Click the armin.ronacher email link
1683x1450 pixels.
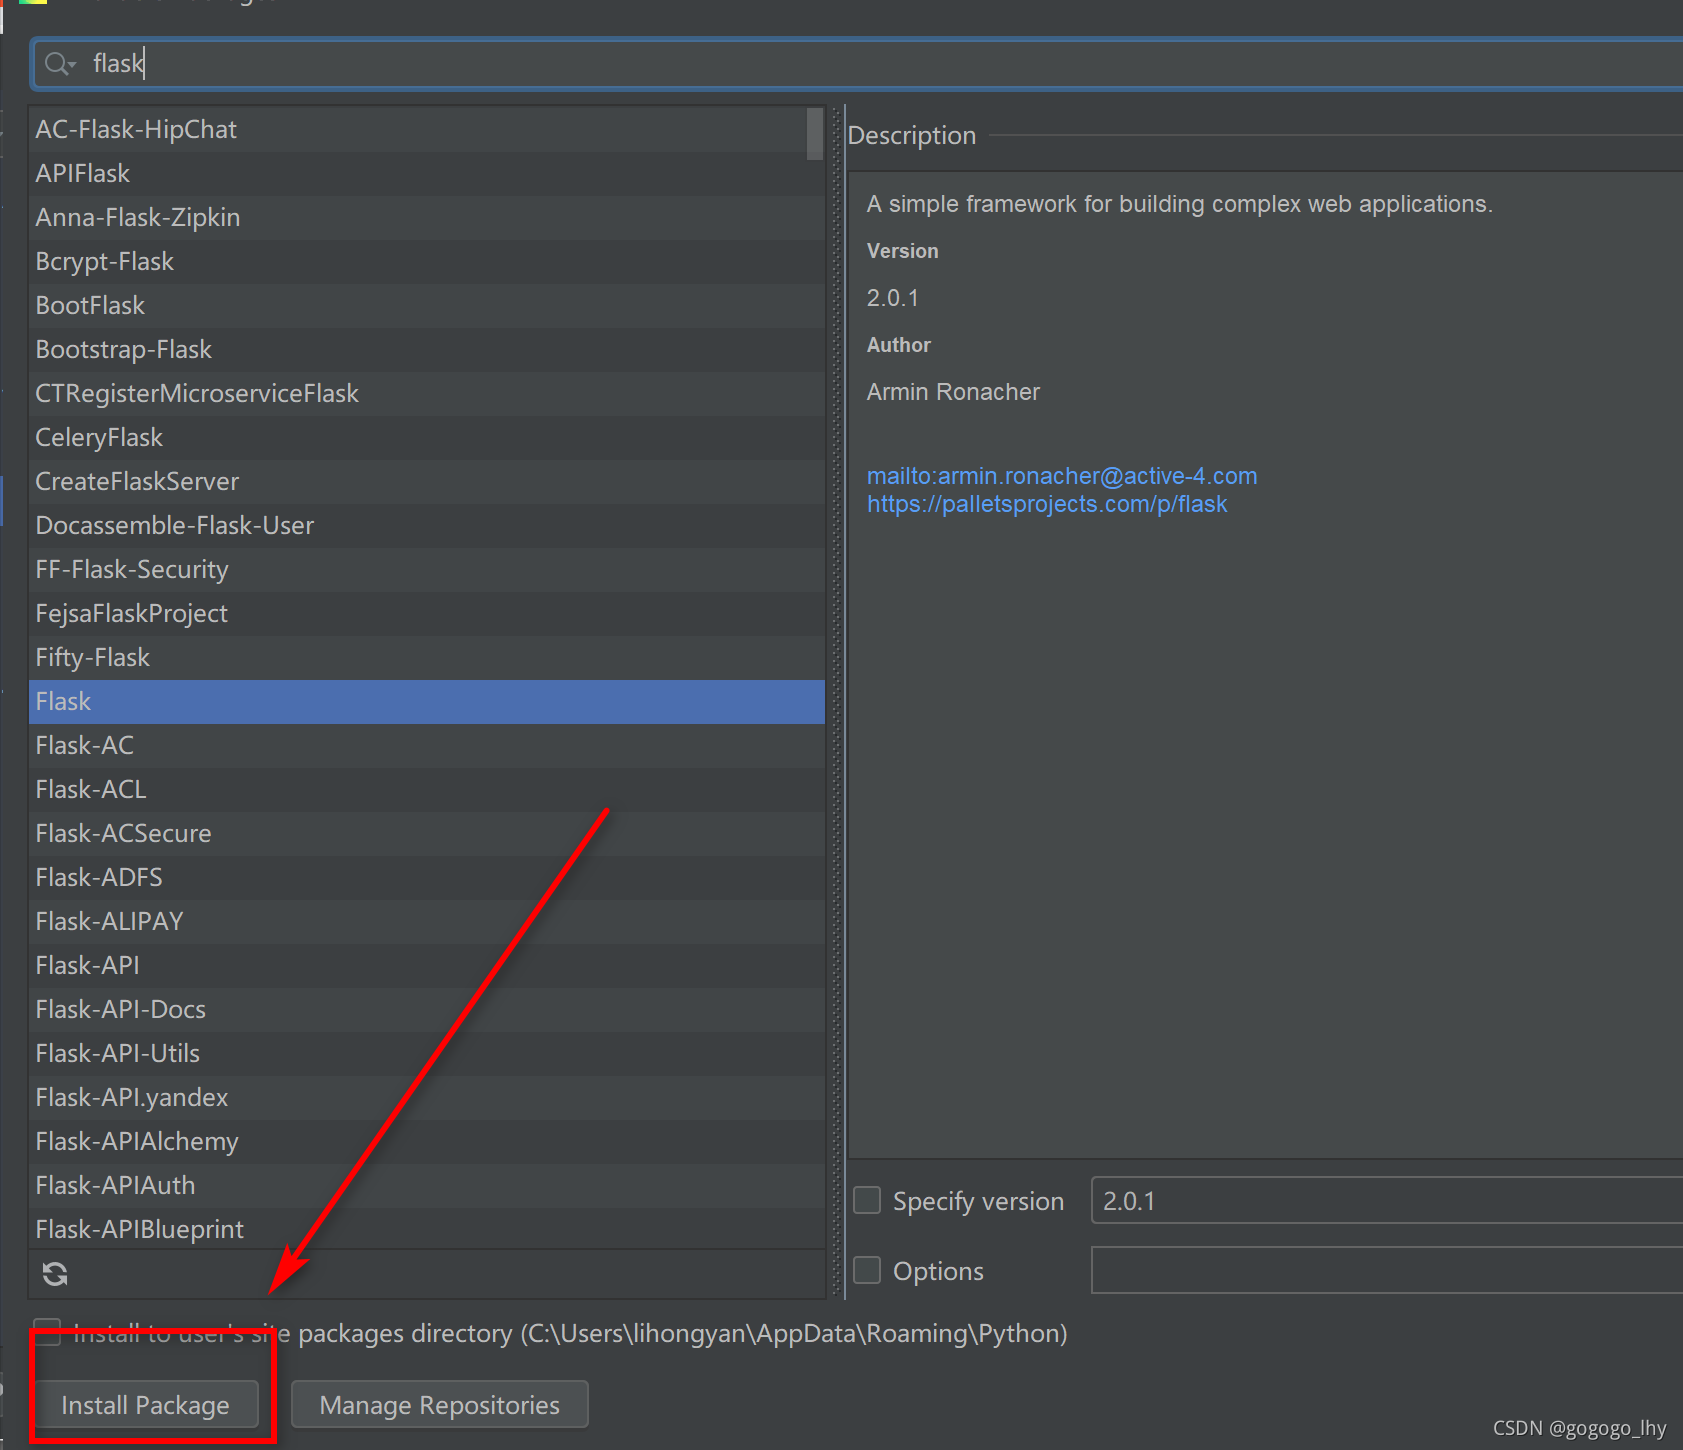click(1061, 475)
